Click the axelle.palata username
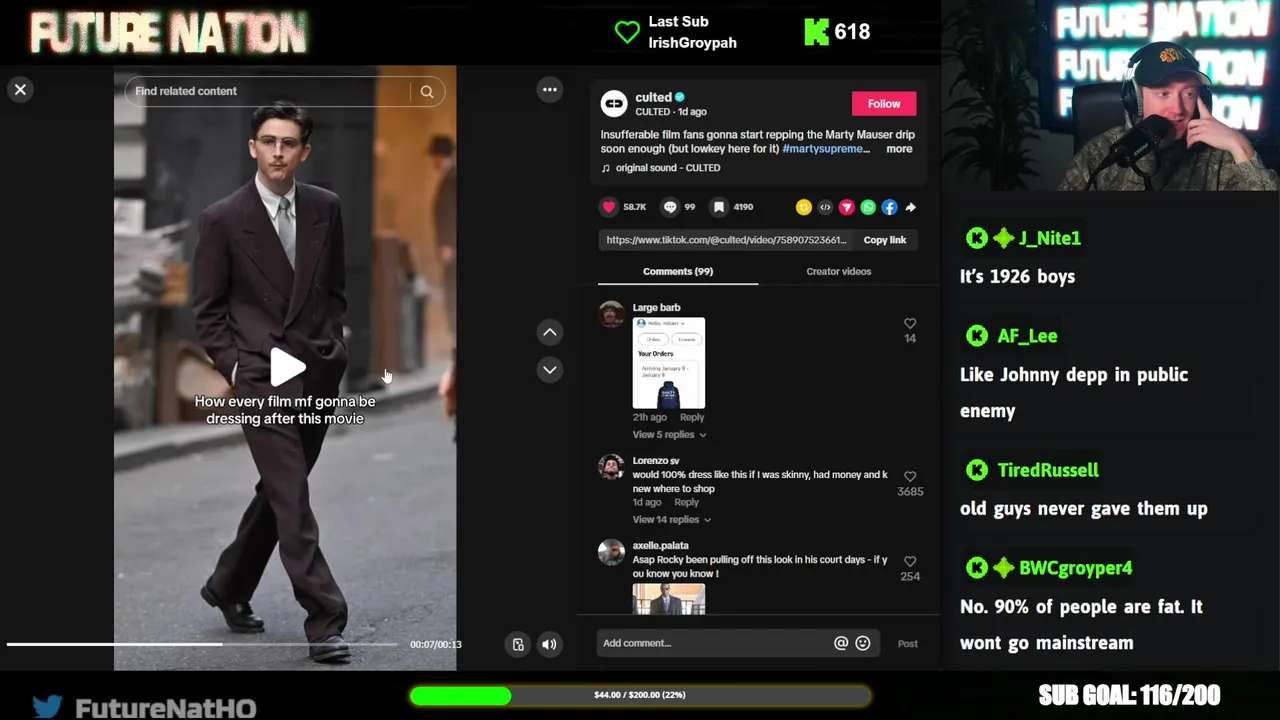1280x720 pixels. (x=660, y=546)
